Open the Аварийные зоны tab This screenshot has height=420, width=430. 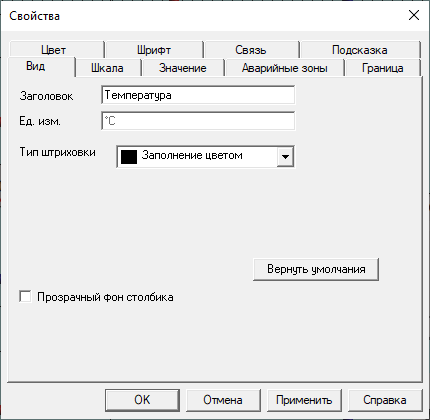point(285,68)
